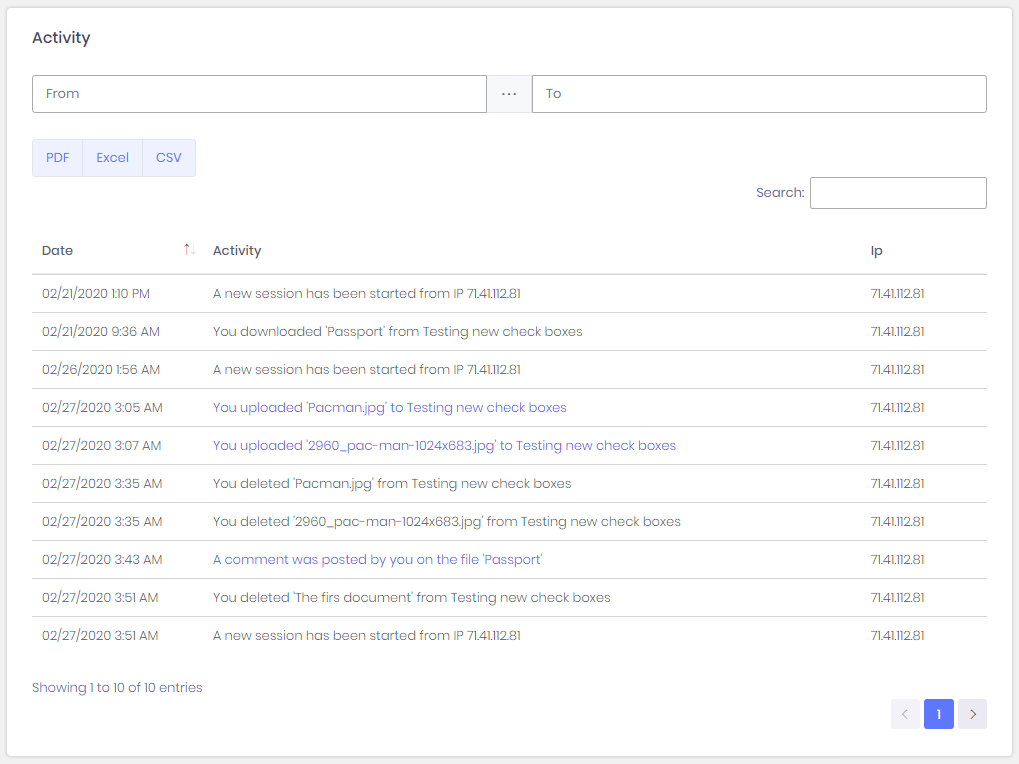The height and width of the screenshot is (764, 1019).
Task: Export the activity log to Excel
Action: pyautogui.click(x=112, y=157)
